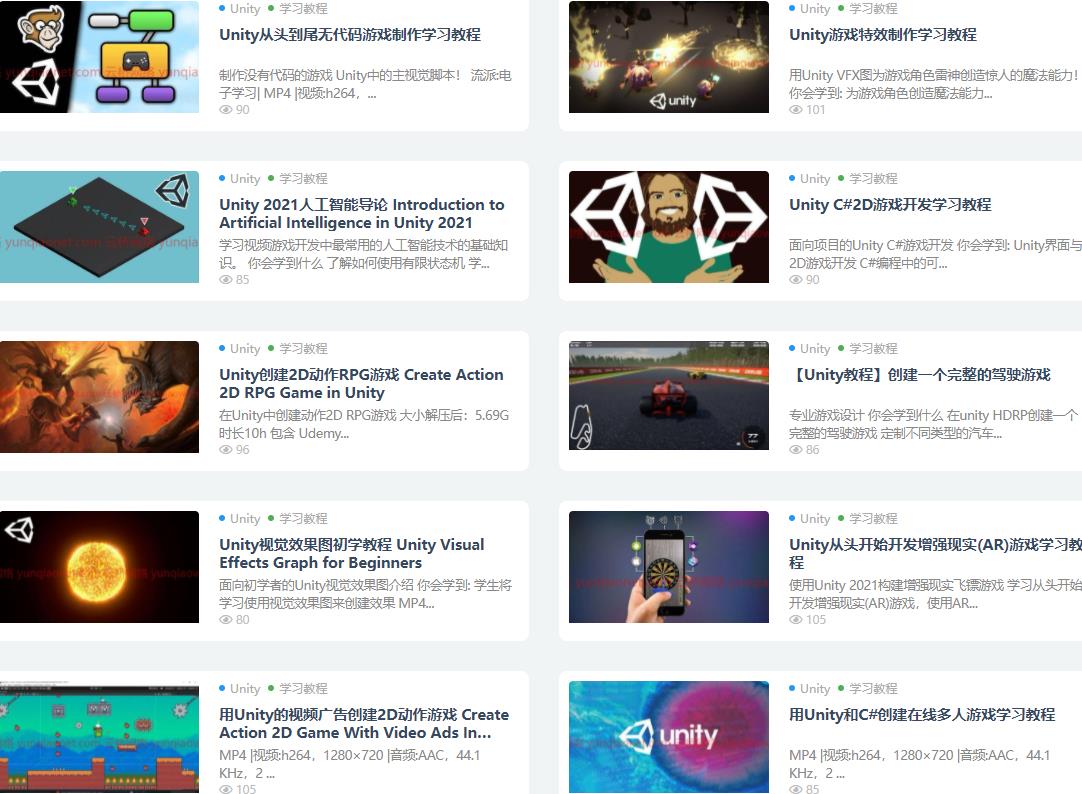Open Create Action 2D Game With Video Ads title
This screenshot has width=1082, height=794.
coord(364,723)
